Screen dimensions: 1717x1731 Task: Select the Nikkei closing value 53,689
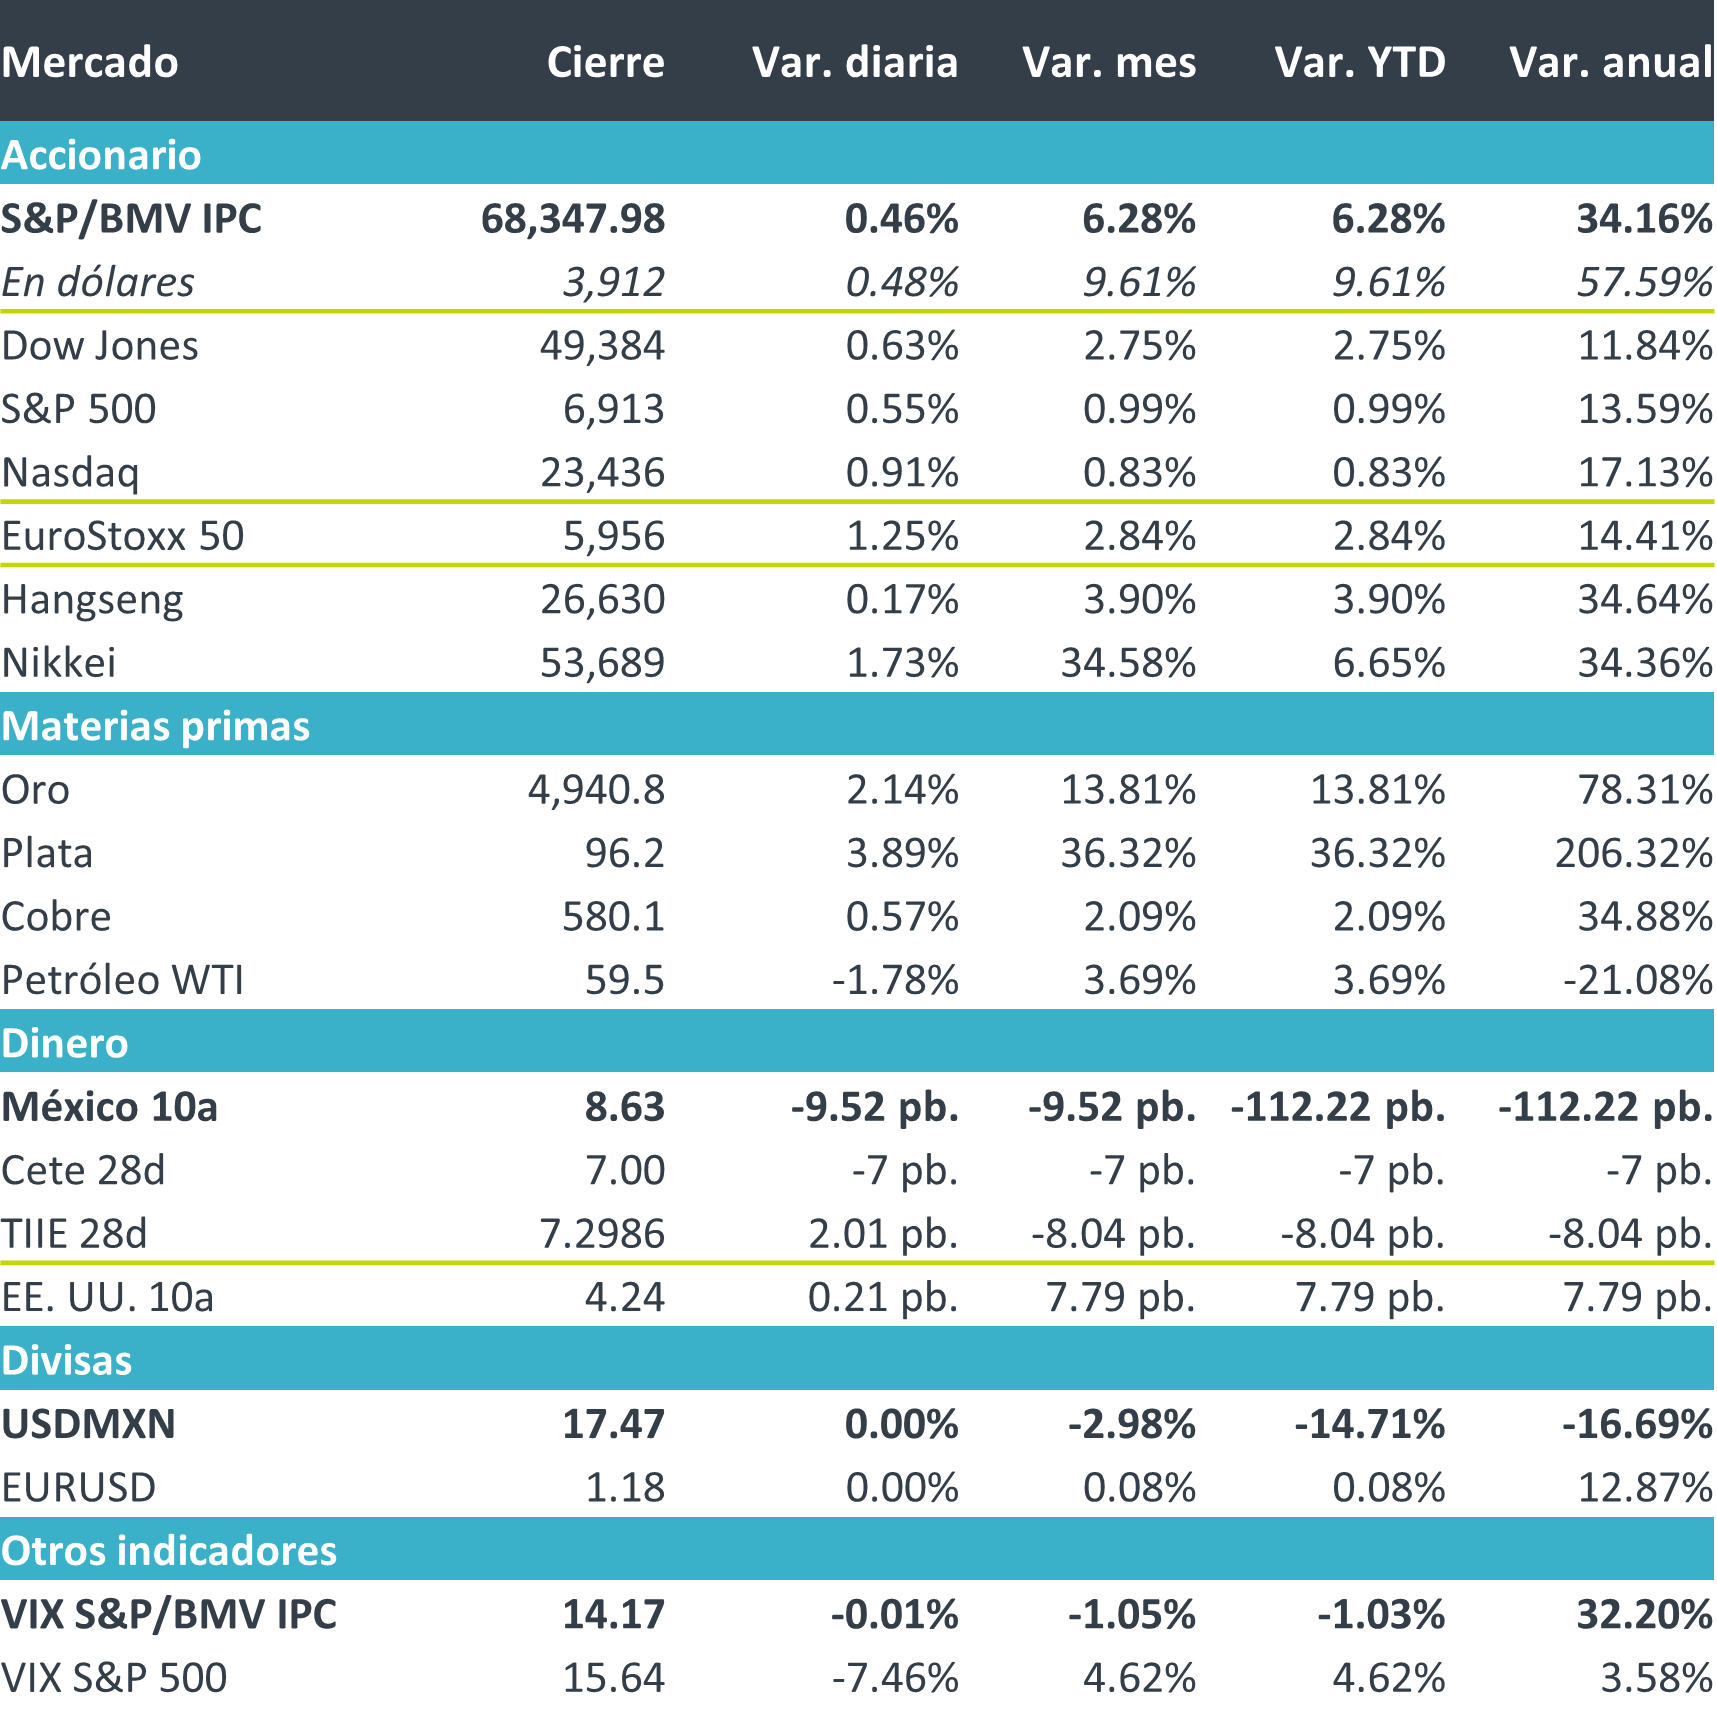602,663
